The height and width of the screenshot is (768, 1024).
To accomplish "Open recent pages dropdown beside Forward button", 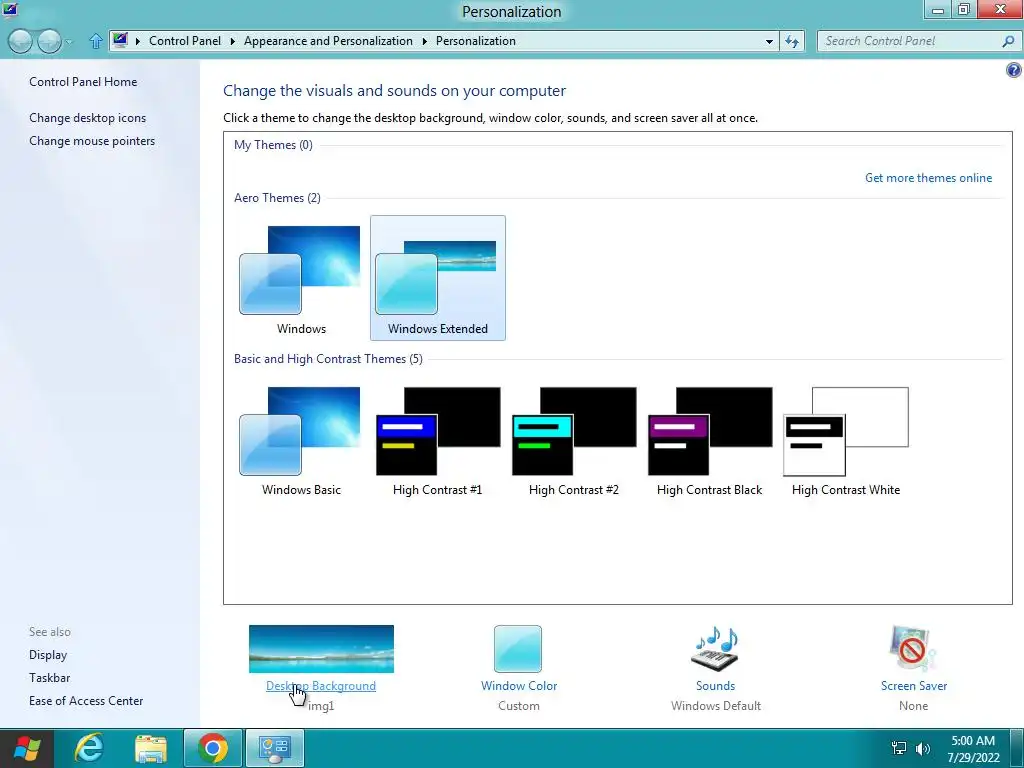I will [x=69, y=42].
